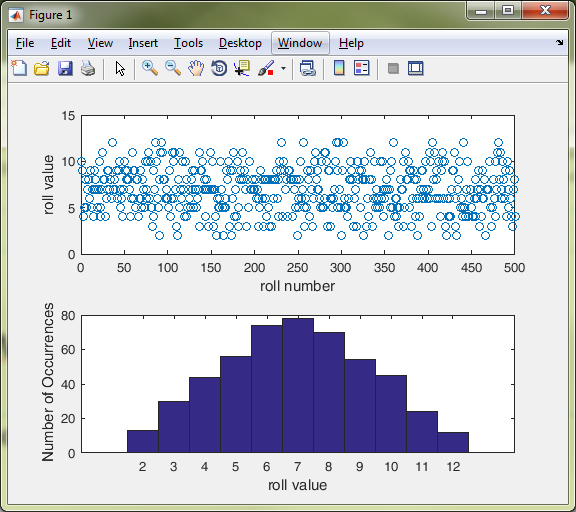Close the Figure 1 window
Screen dimensions: 576x512
[546, 10]
